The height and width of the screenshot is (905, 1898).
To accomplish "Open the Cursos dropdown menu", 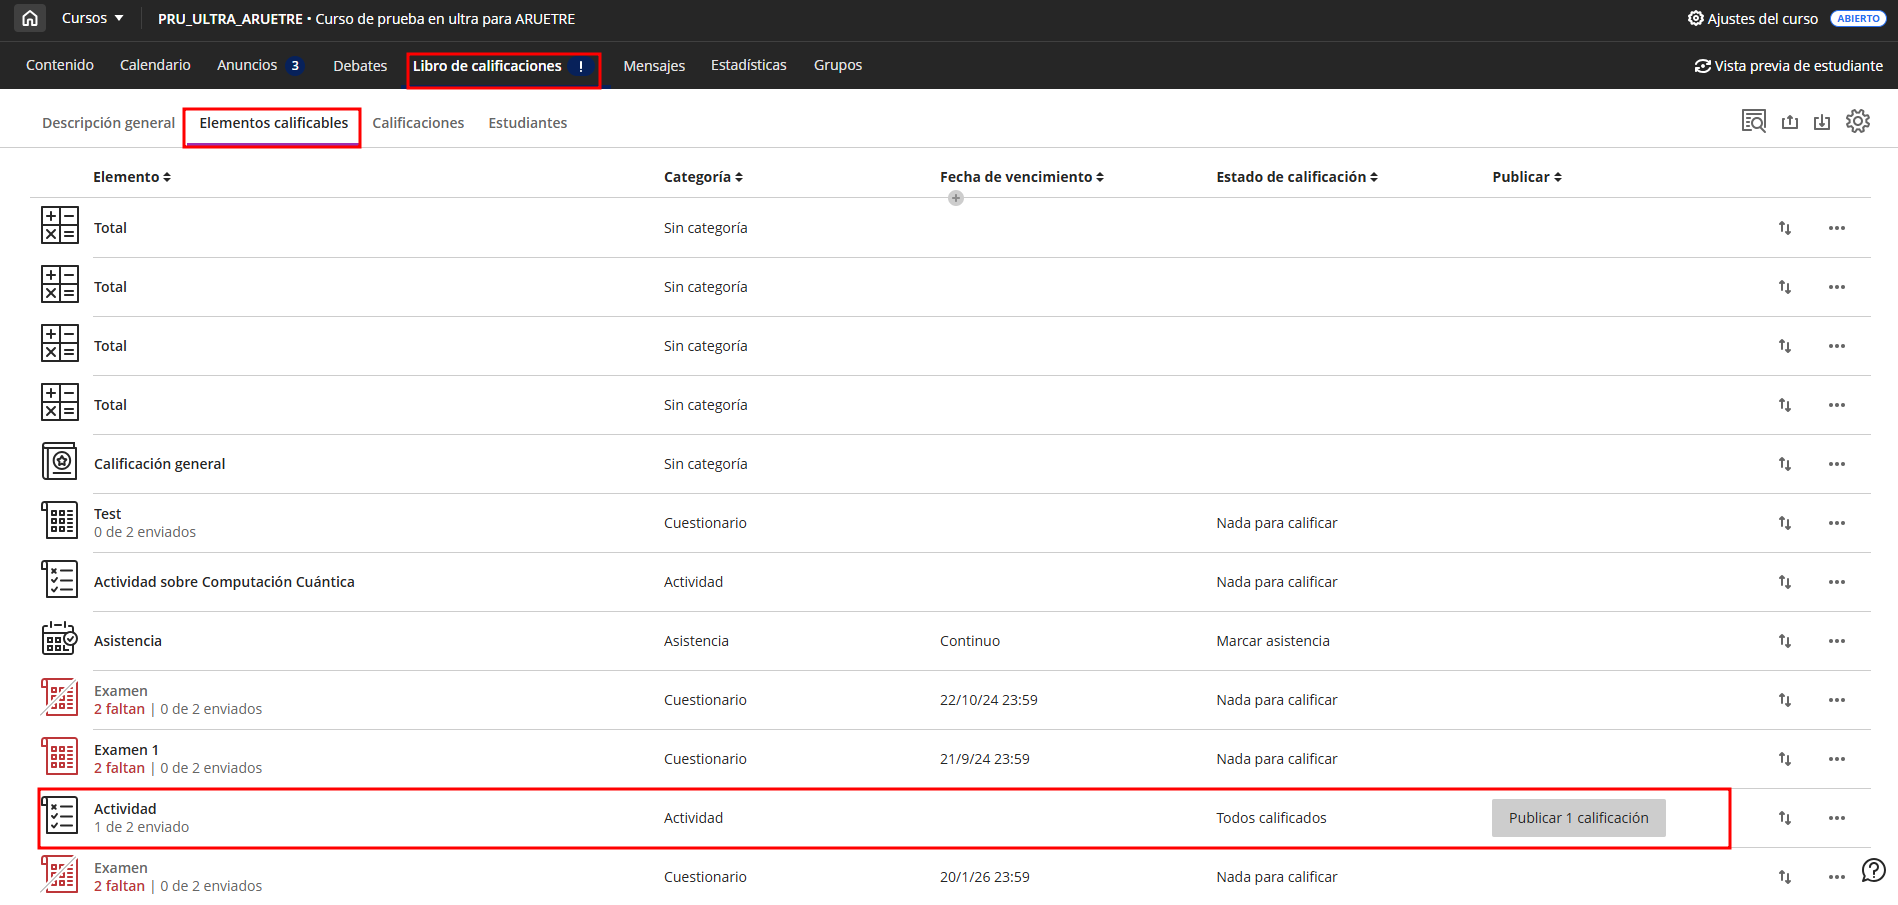I will (x=92, y=18).
